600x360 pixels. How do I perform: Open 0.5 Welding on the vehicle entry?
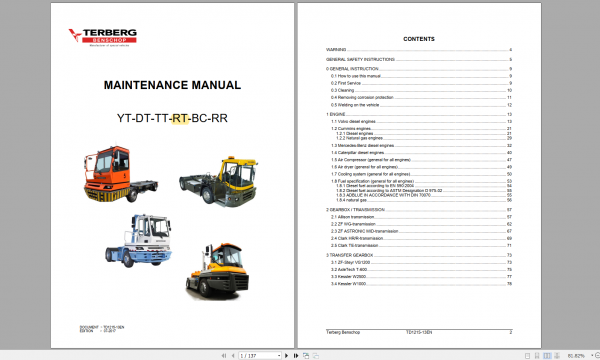tap(421, 105)
